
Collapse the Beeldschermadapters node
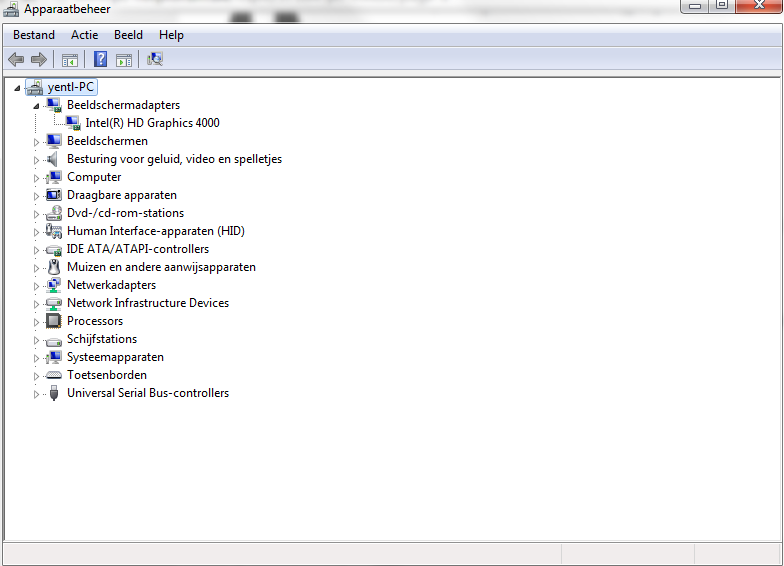pyautogui.click(x=36, y=106)
